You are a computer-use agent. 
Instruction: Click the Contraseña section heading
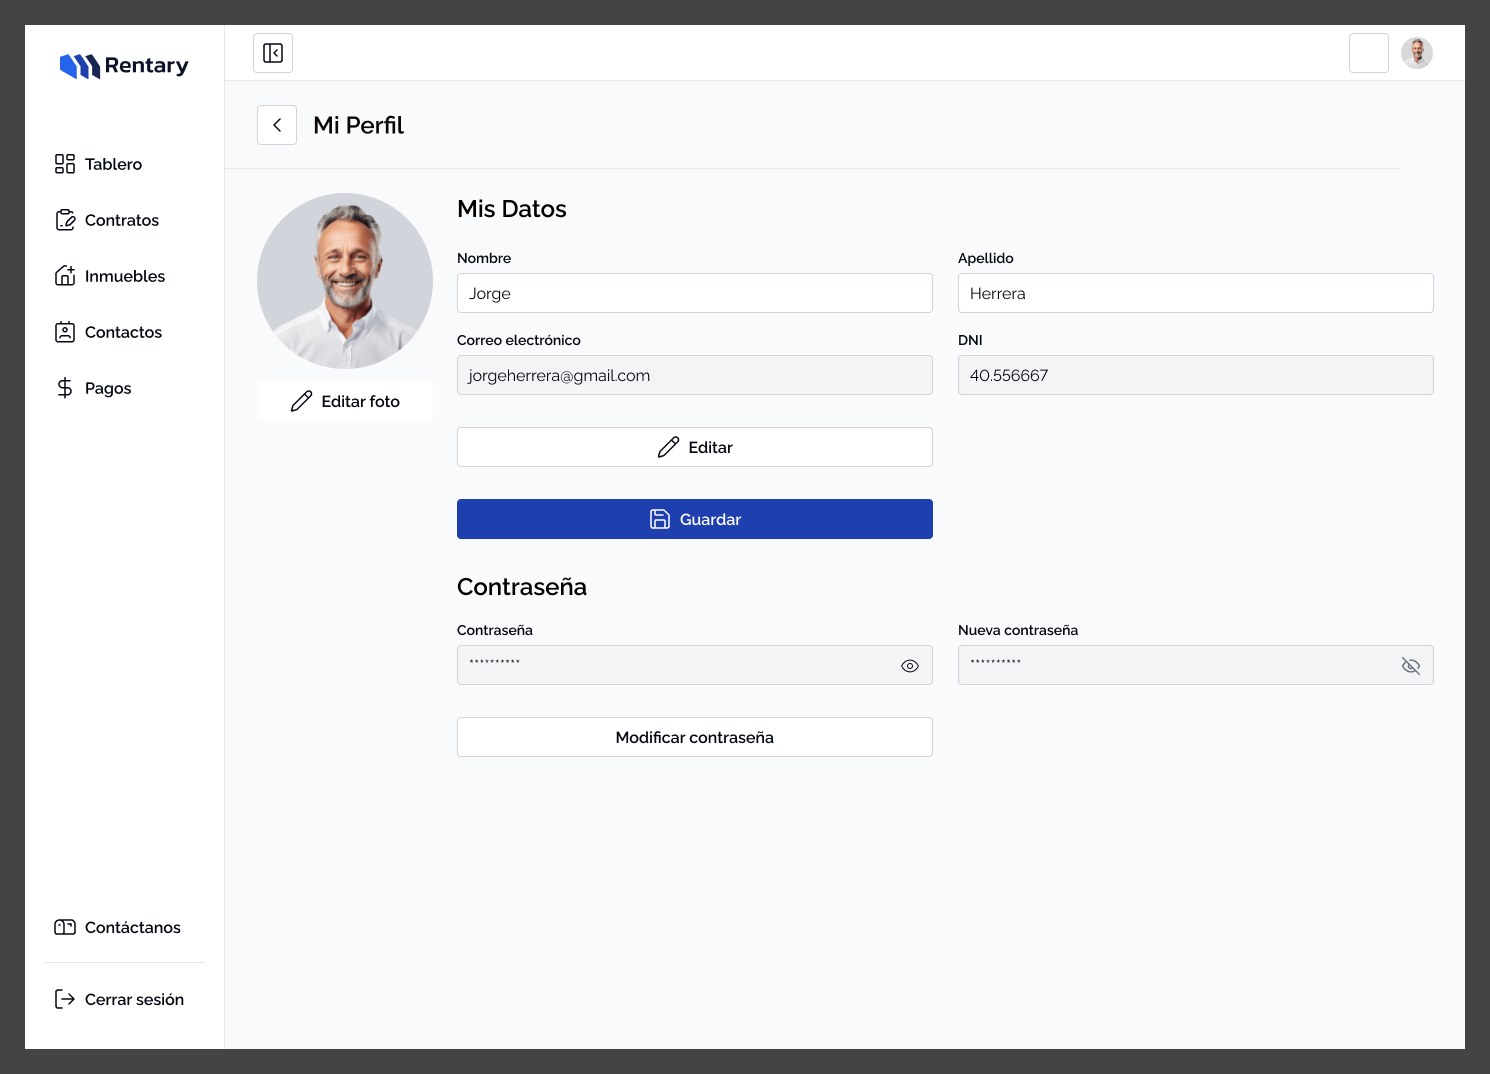pyautogui.click(x=522, y=587)
